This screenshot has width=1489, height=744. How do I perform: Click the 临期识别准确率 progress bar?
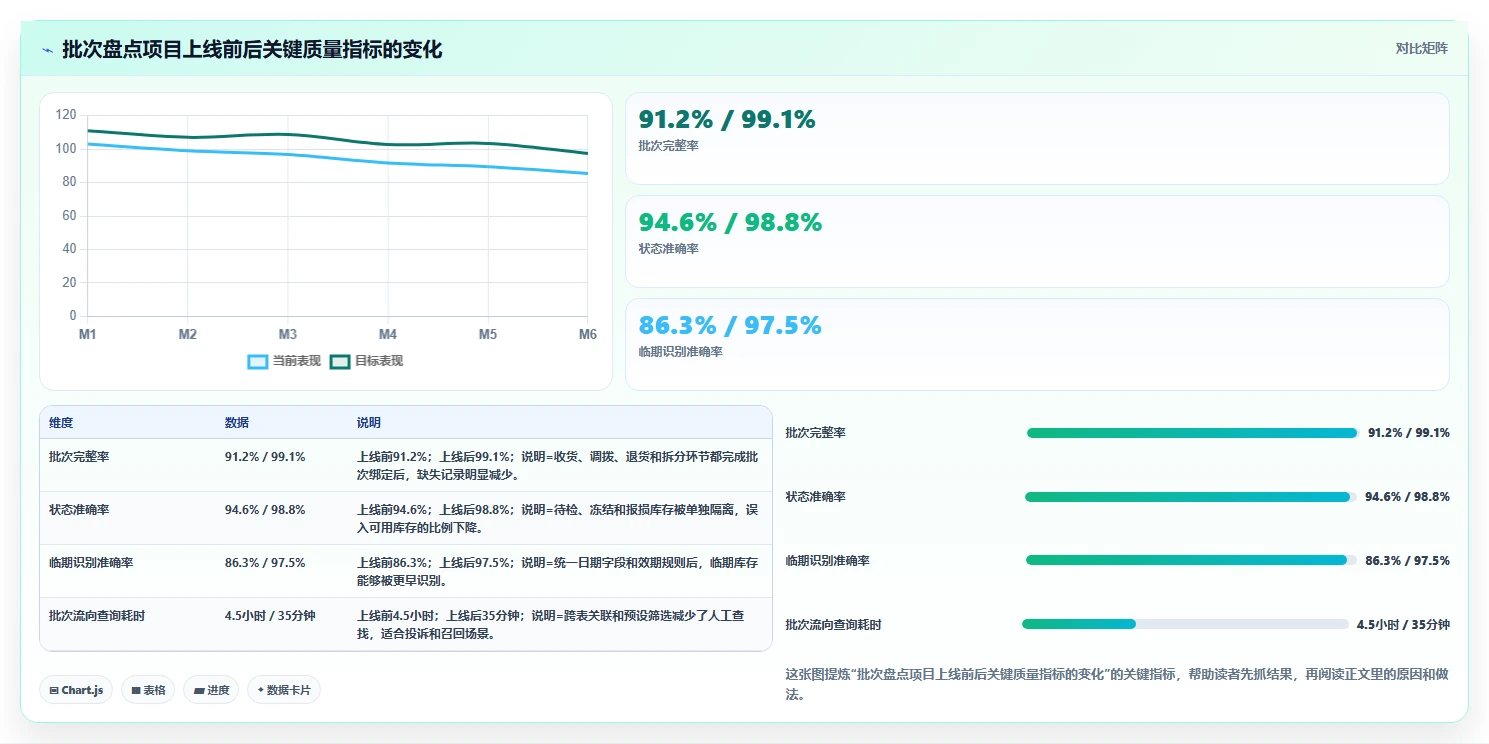click(1191, 560)
